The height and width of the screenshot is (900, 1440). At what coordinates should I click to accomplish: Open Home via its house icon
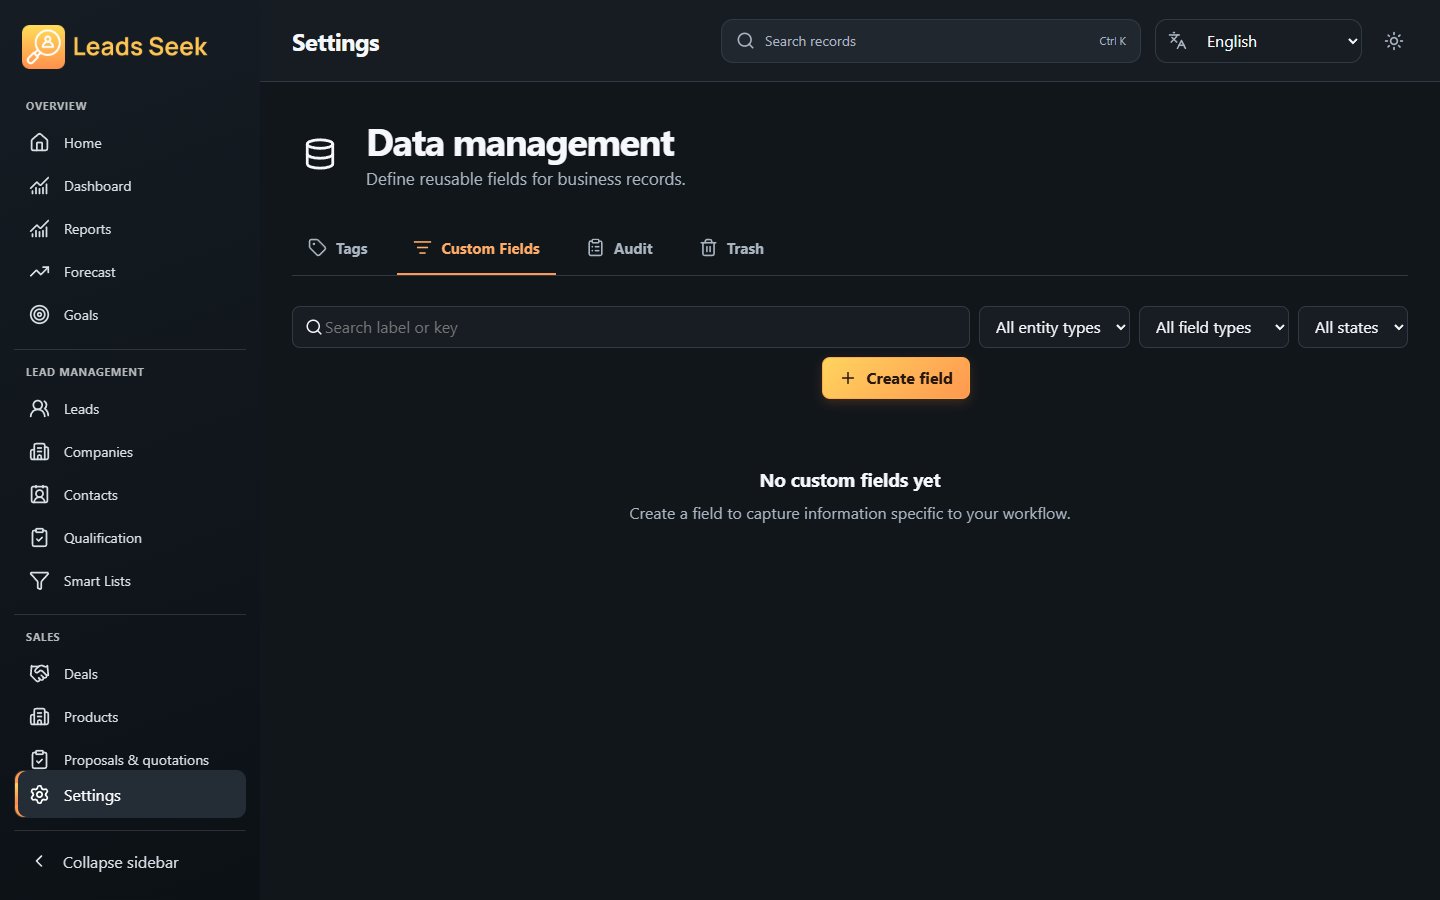click(39, 143)
